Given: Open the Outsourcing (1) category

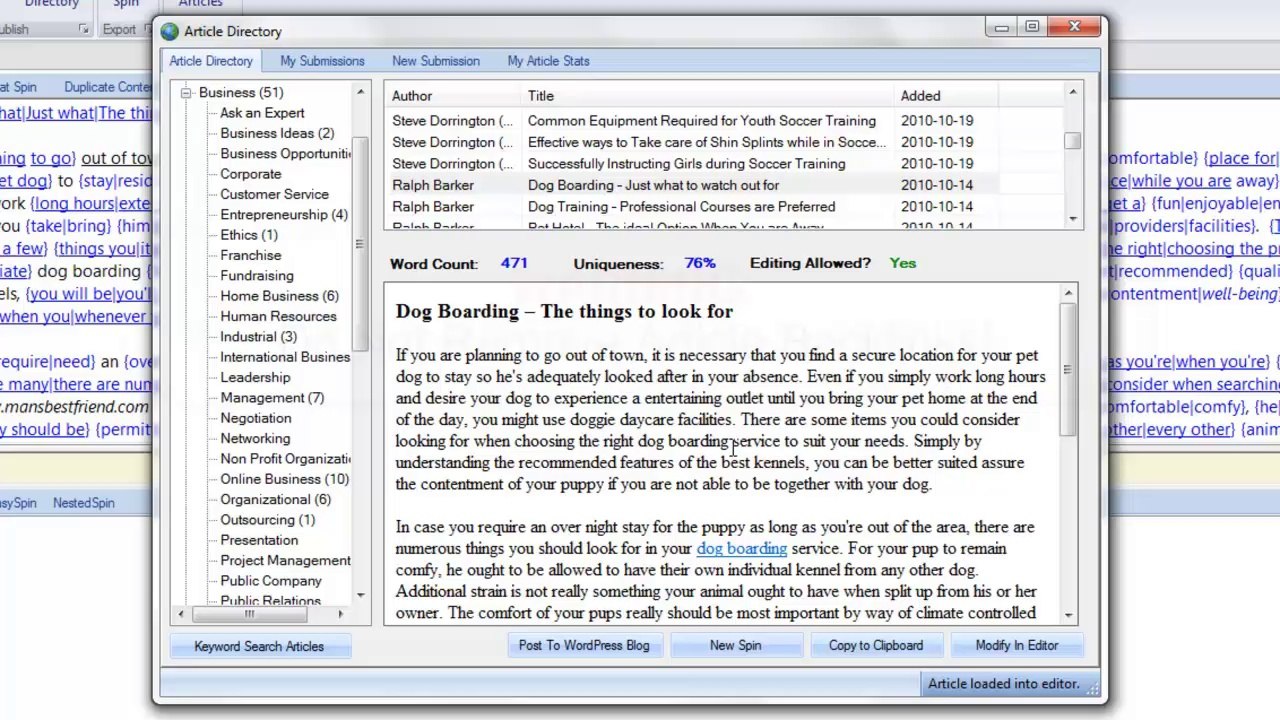Looking at the screenshot, I should 267,520.
